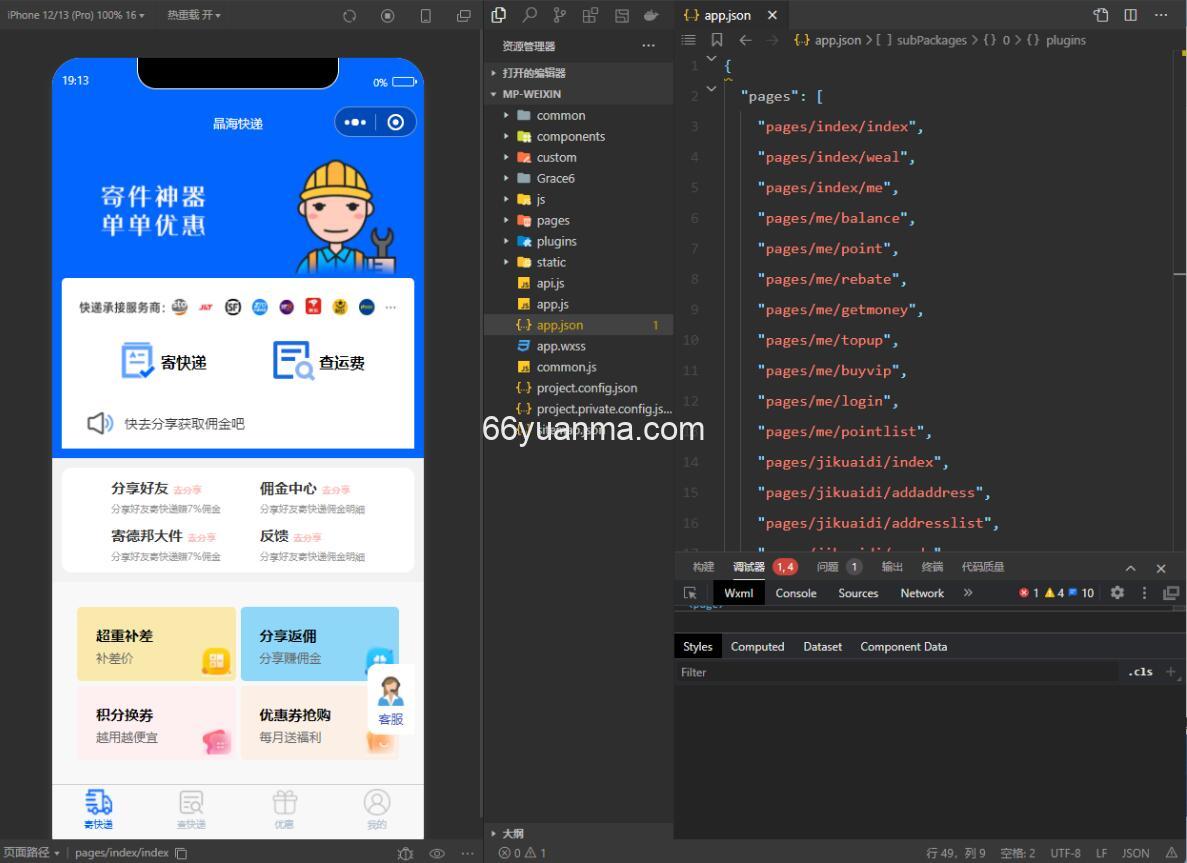Viewport: 1187px width, 863px height.
Task: Expand the pages folder in explorer
Action: 552,220
